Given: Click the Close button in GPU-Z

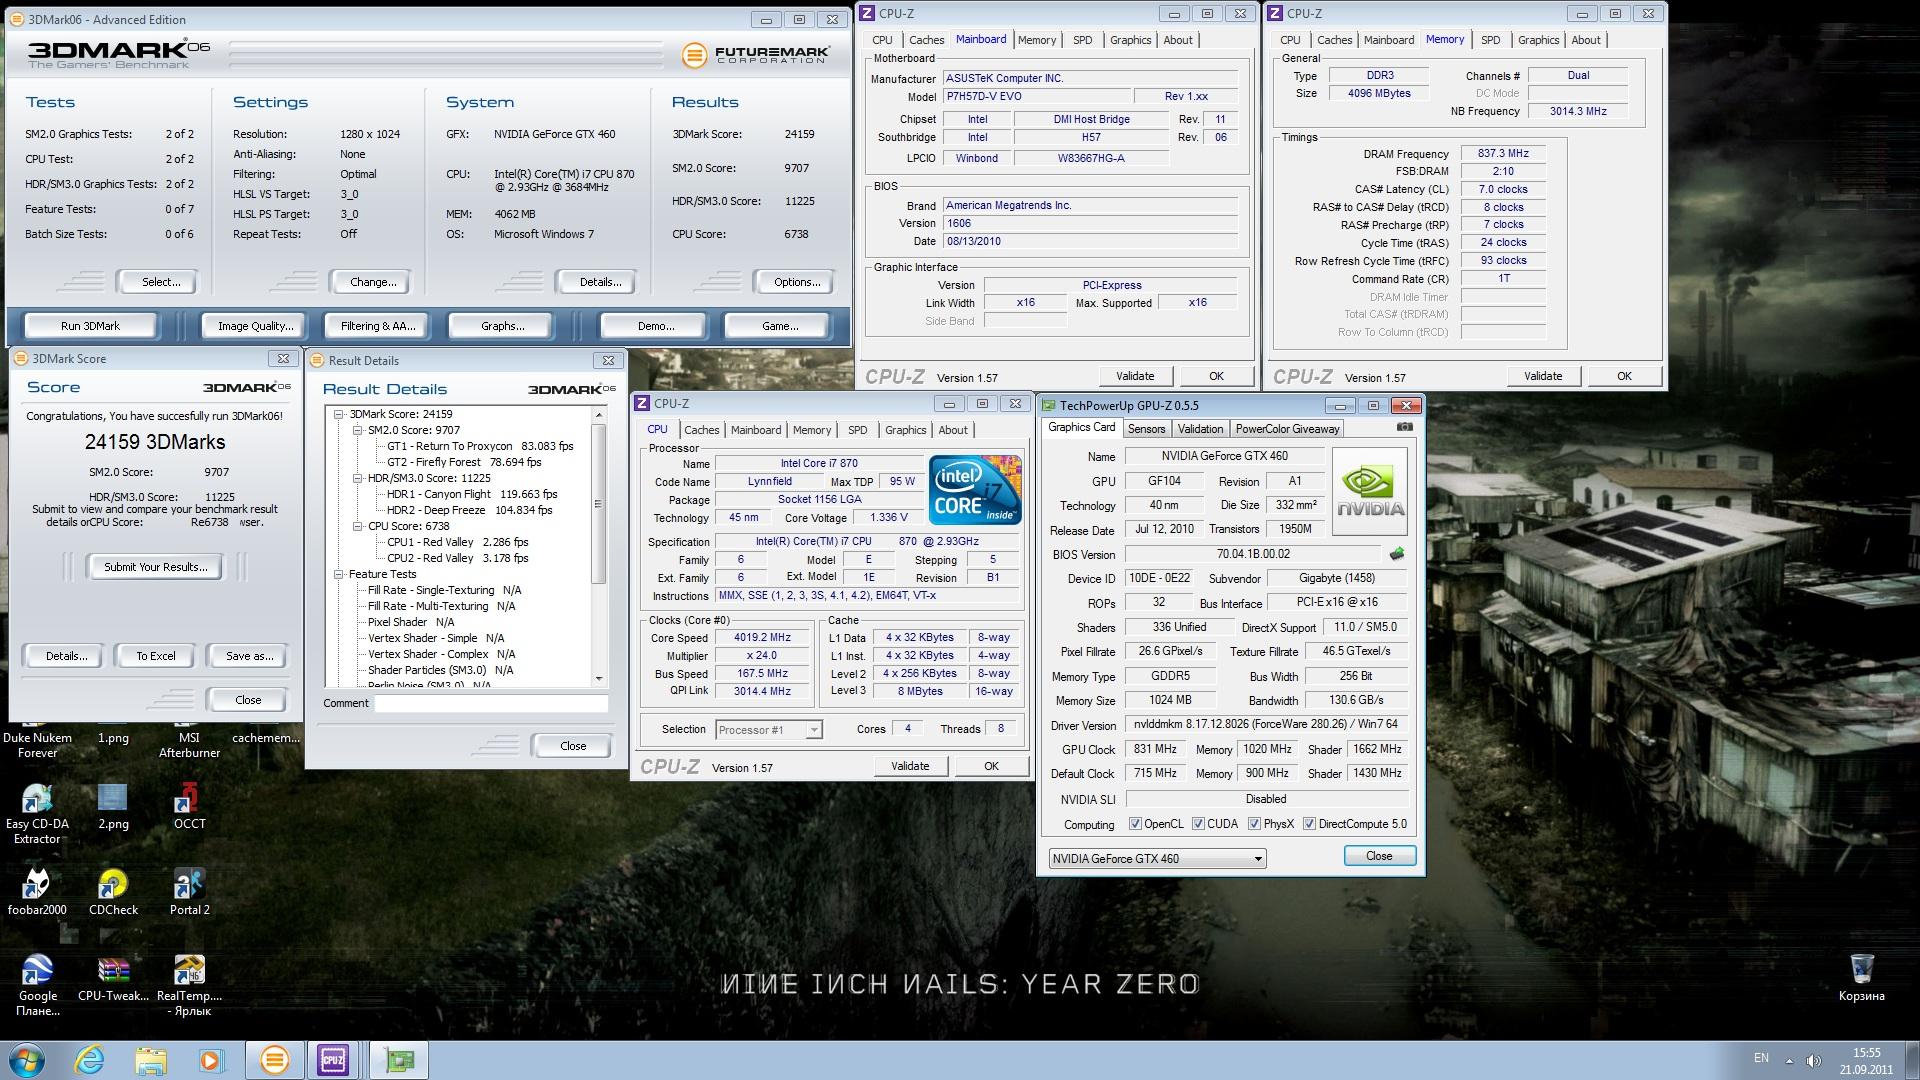Looking at the screenshot, I should [x=1379, y=856].
